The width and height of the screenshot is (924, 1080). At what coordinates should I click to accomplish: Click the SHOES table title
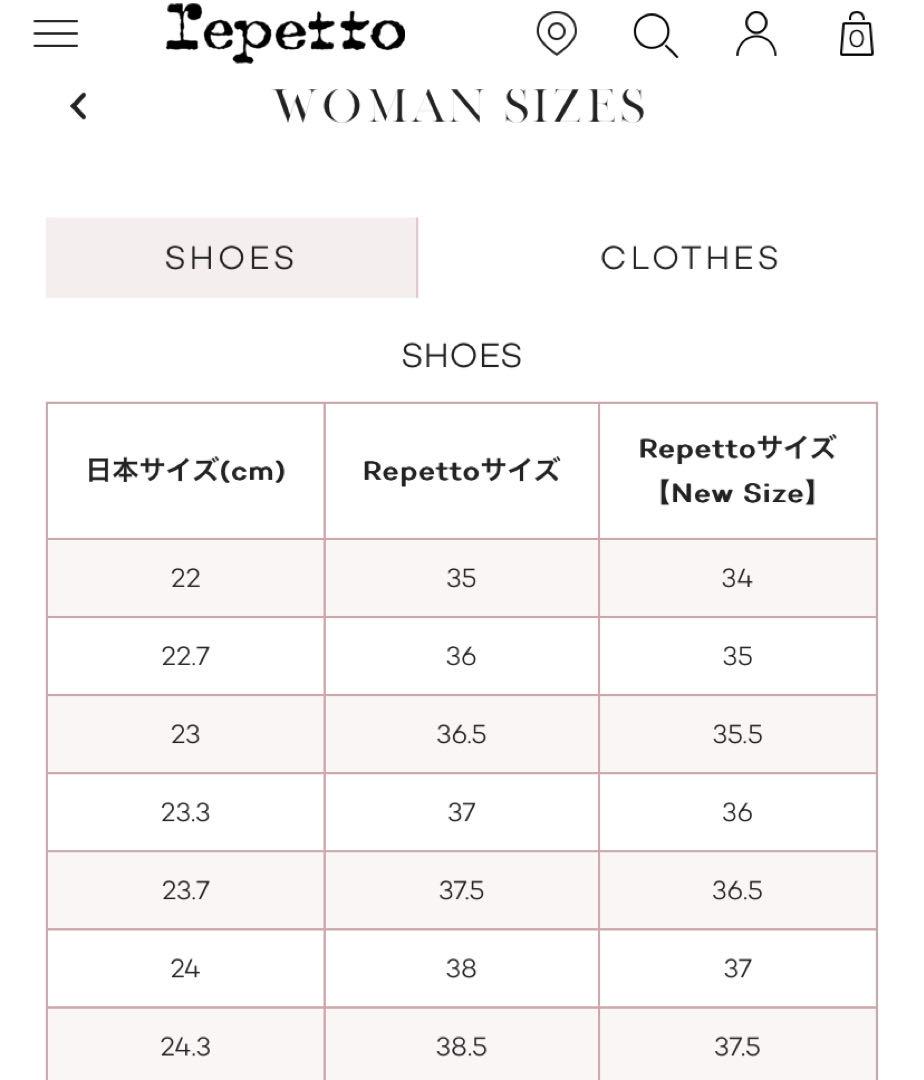pos(461,355)
